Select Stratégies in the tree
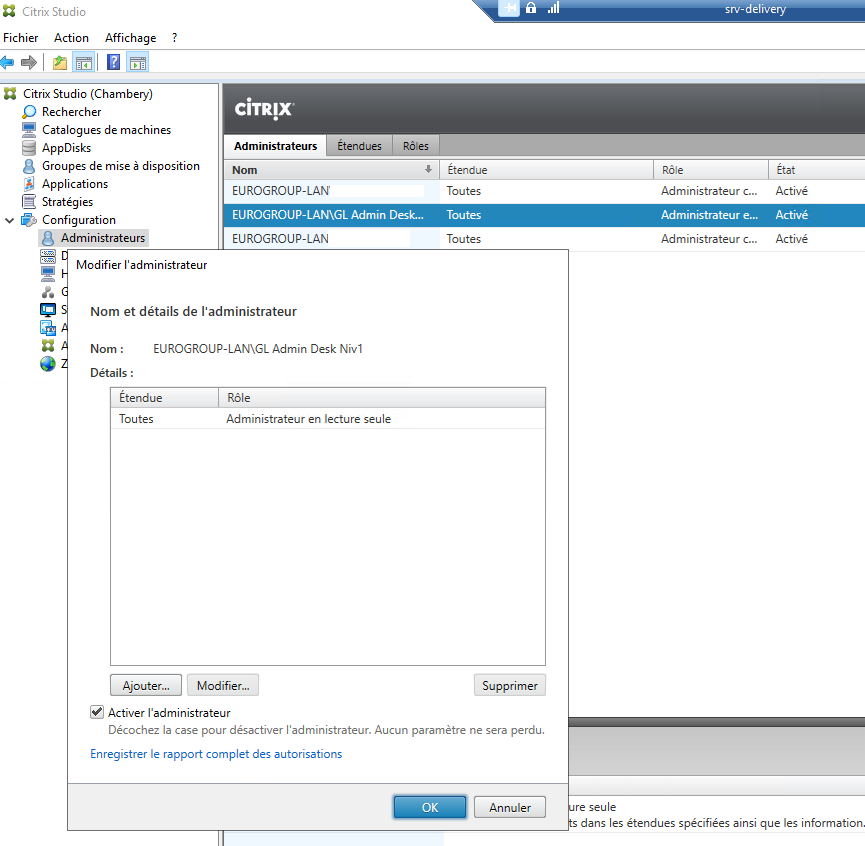Image resolution: width=865 pixels, height=846 pixels. (67, 202)
